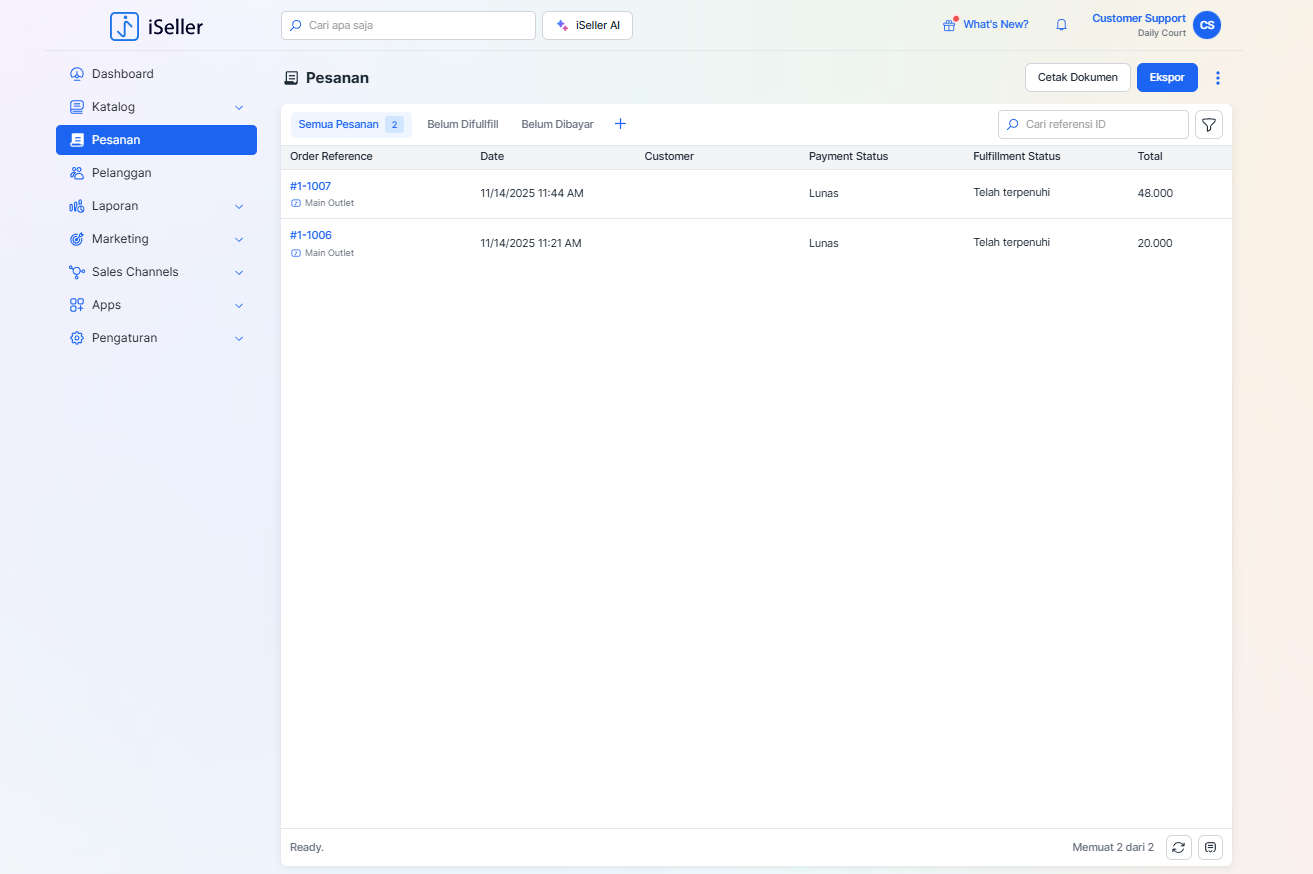
Task: Click the refresh orders icon
Action: pos(1178,848)
